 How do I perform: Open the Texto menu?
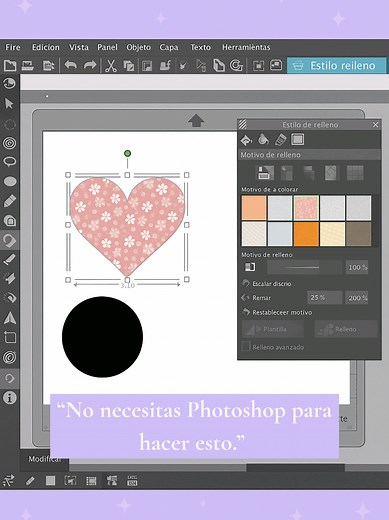coord(200,47)
